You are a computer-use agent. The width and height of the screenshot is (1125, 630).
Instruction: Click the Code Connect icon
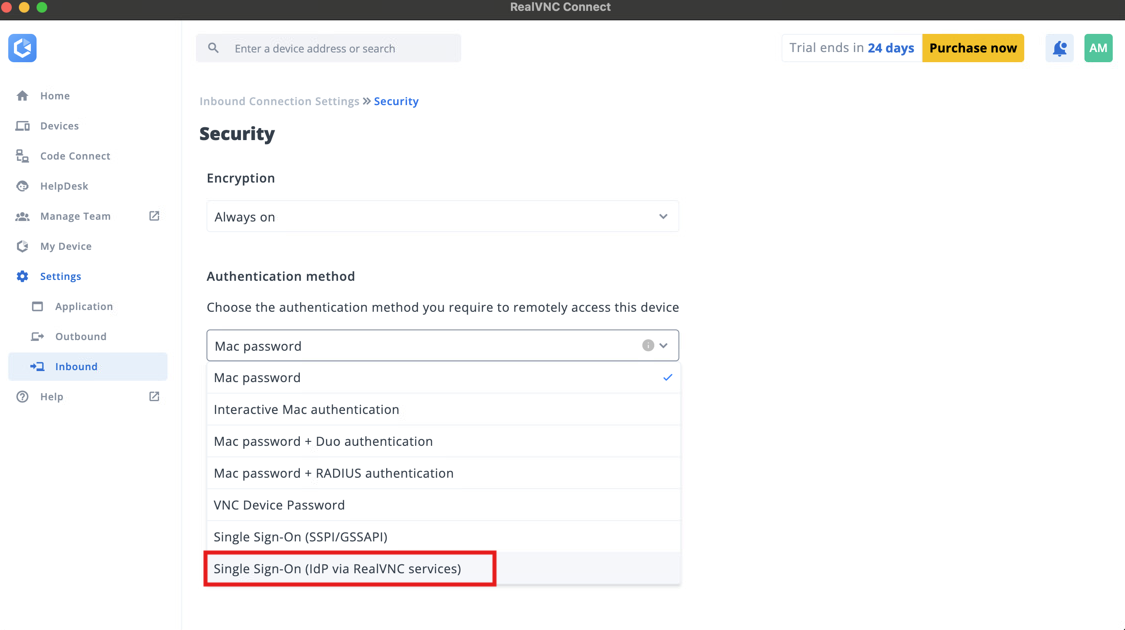22,156
